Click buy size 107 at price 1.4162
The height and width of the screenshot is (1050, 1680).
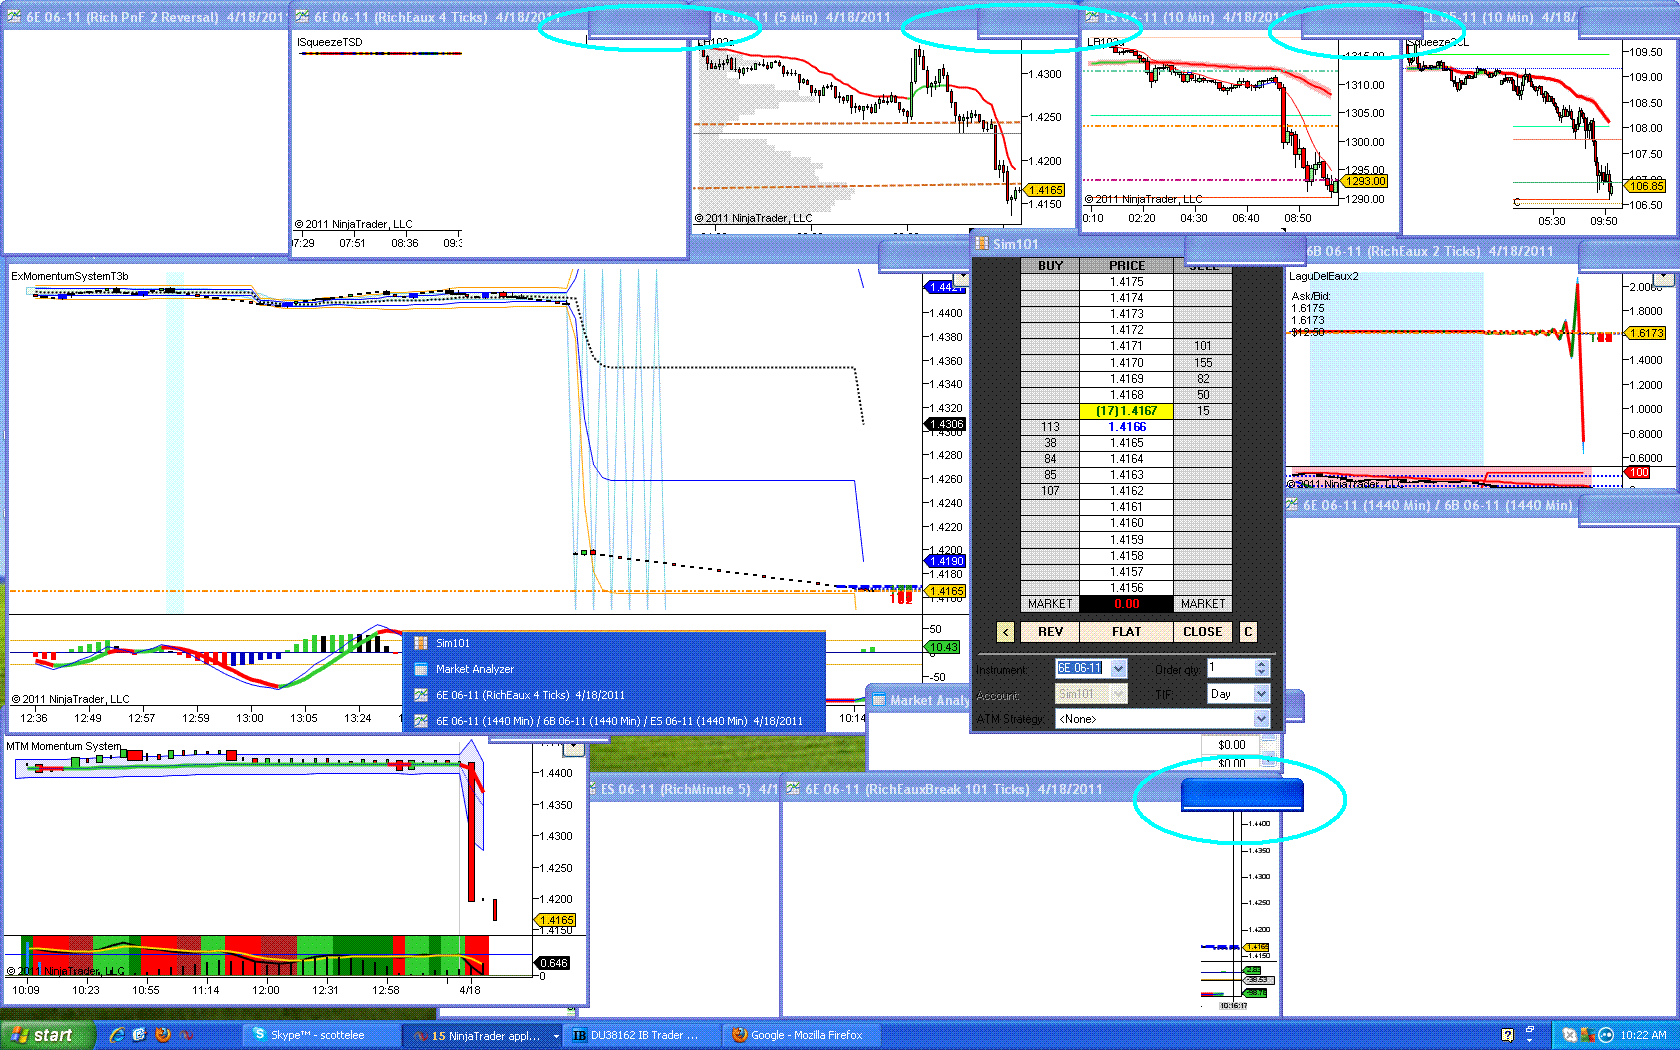coord(1050,491)
